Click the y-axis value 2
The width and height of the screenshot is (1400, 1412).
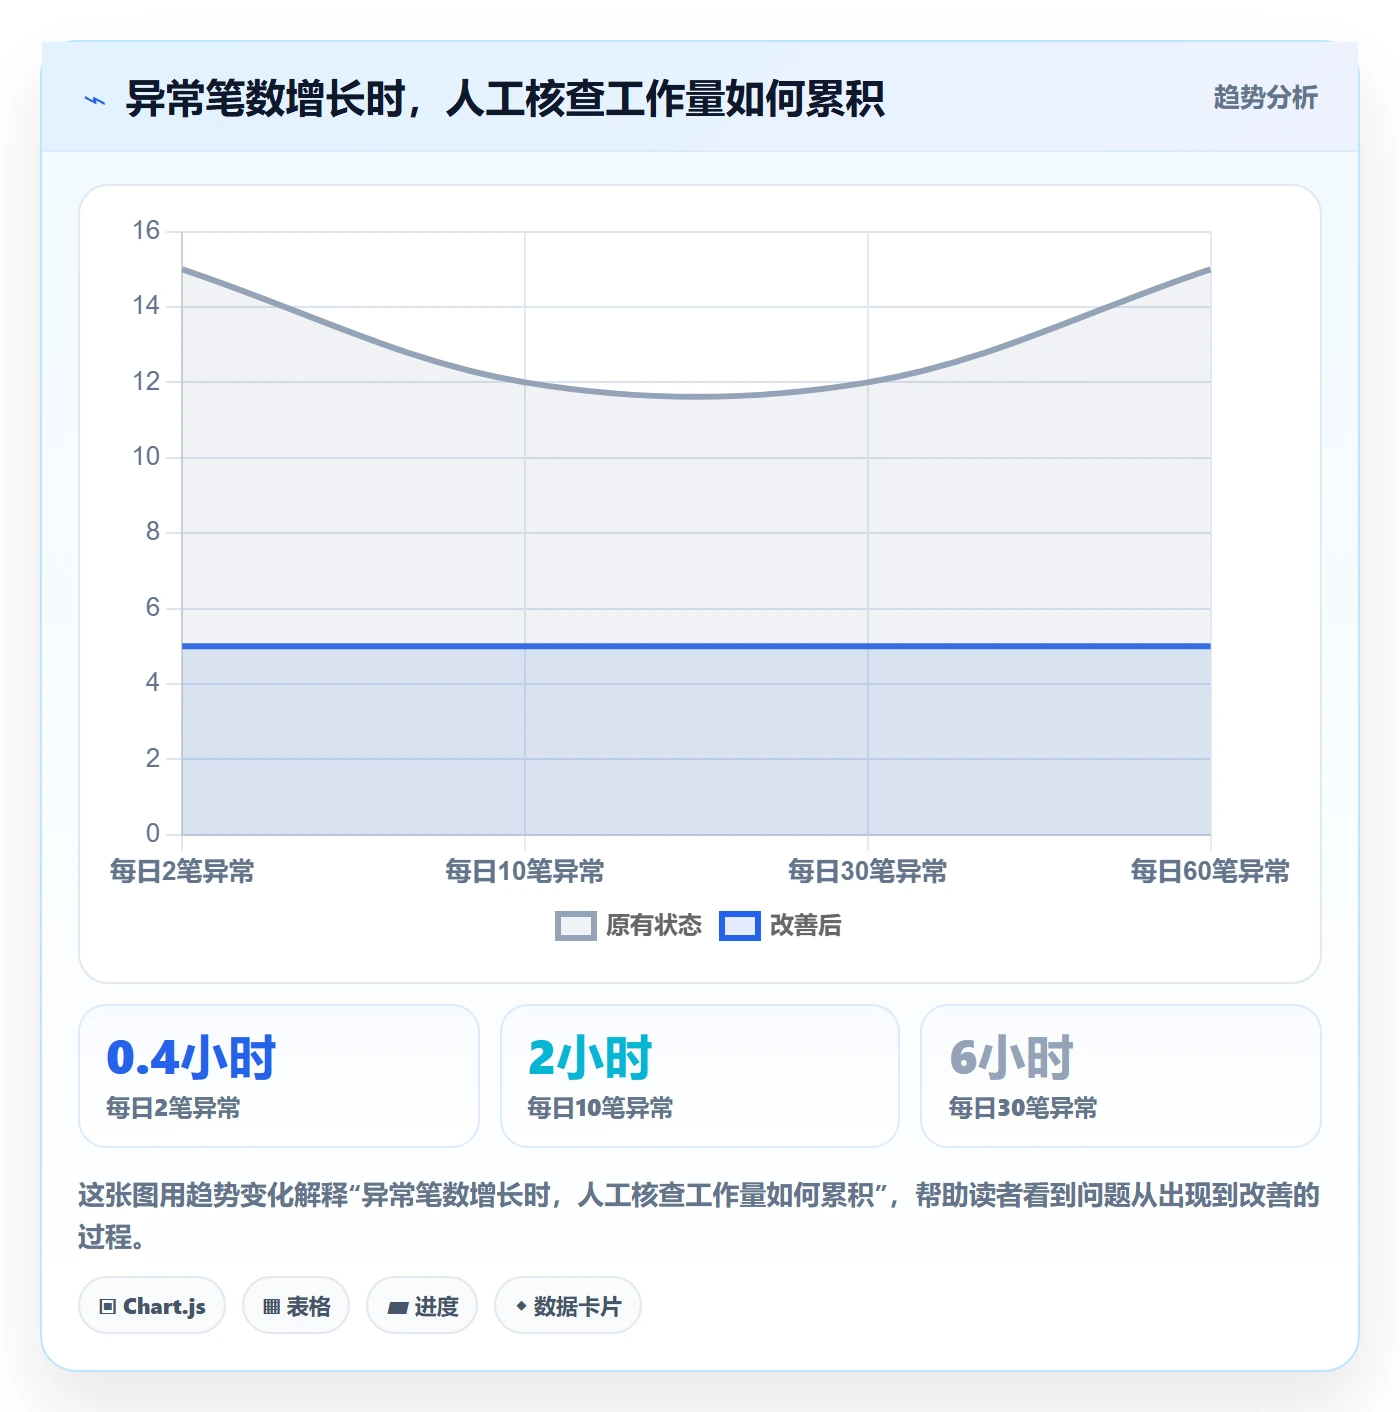click(153, 759)
